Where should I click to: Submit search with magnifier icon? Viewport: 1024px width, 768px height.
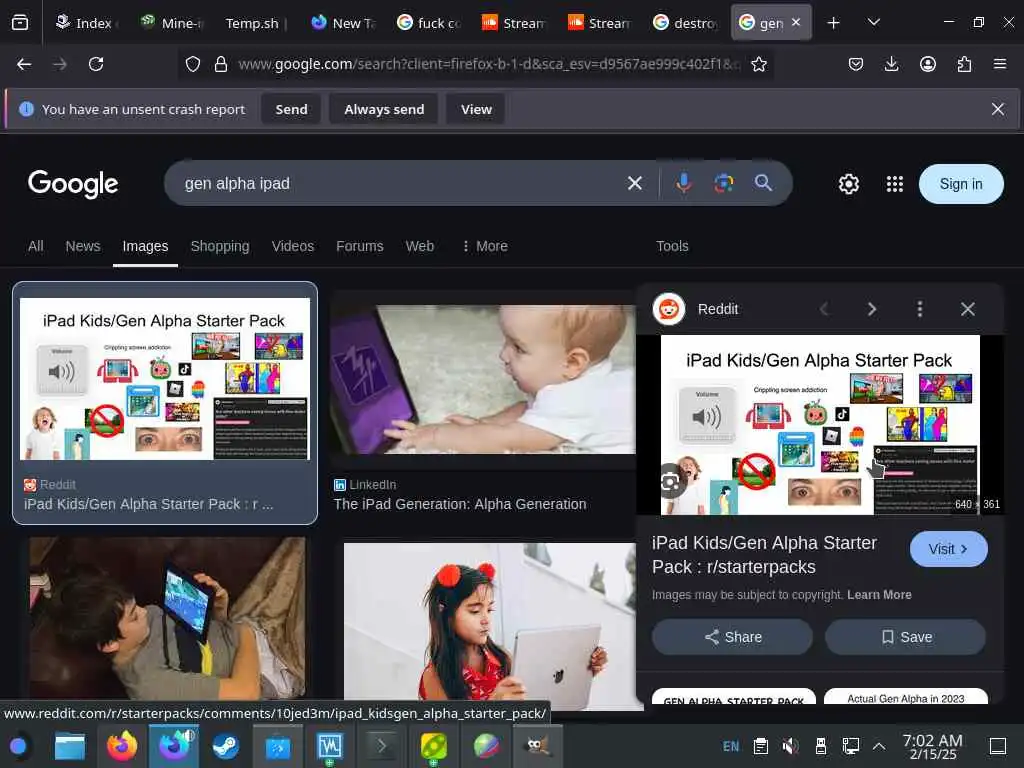point(763,184)
